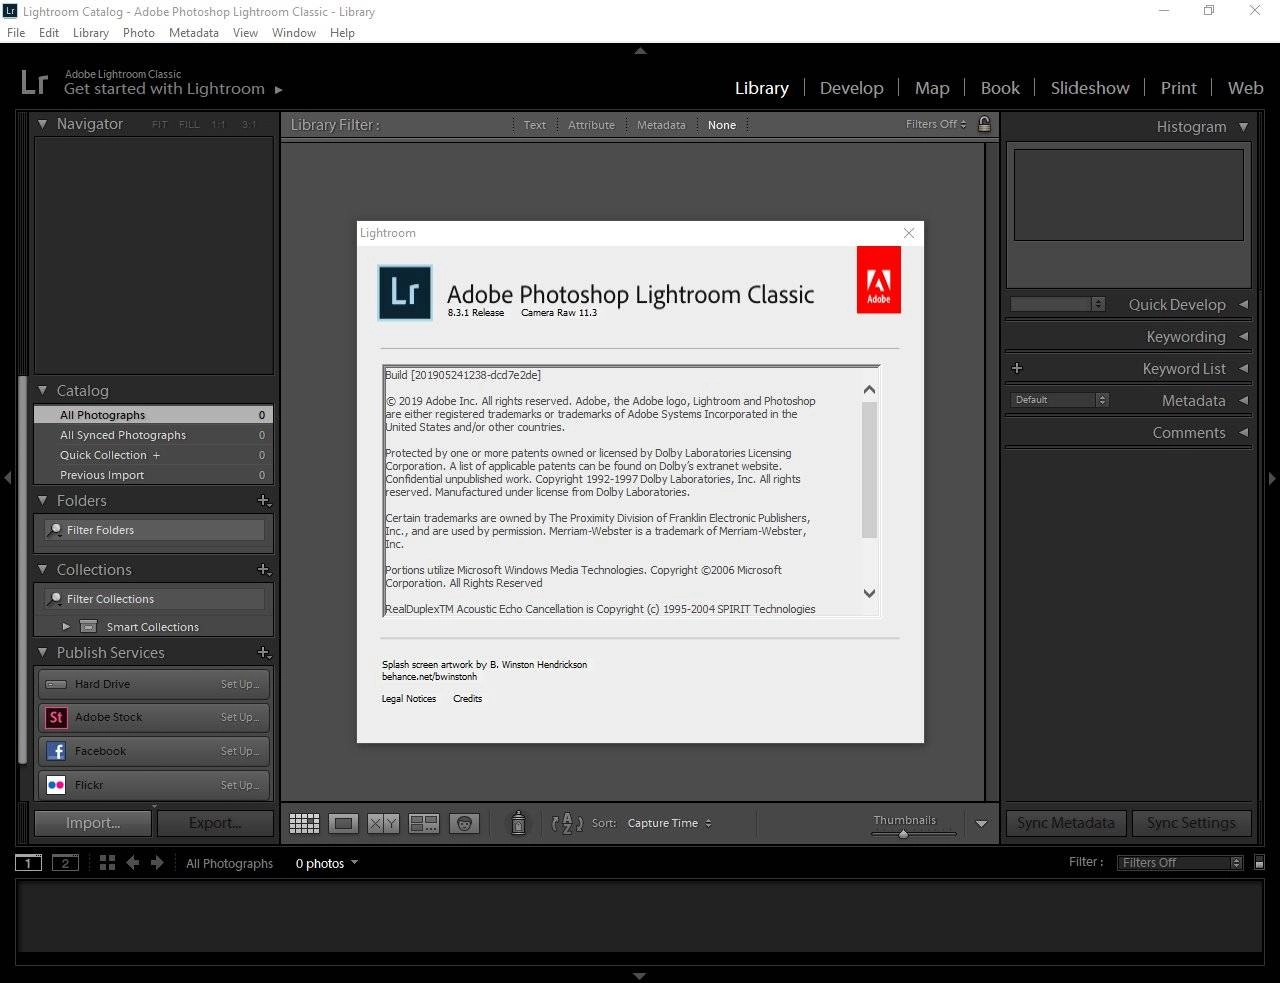
Task: Add a keyword with Keyword List plus
Action: [1017, 368]
